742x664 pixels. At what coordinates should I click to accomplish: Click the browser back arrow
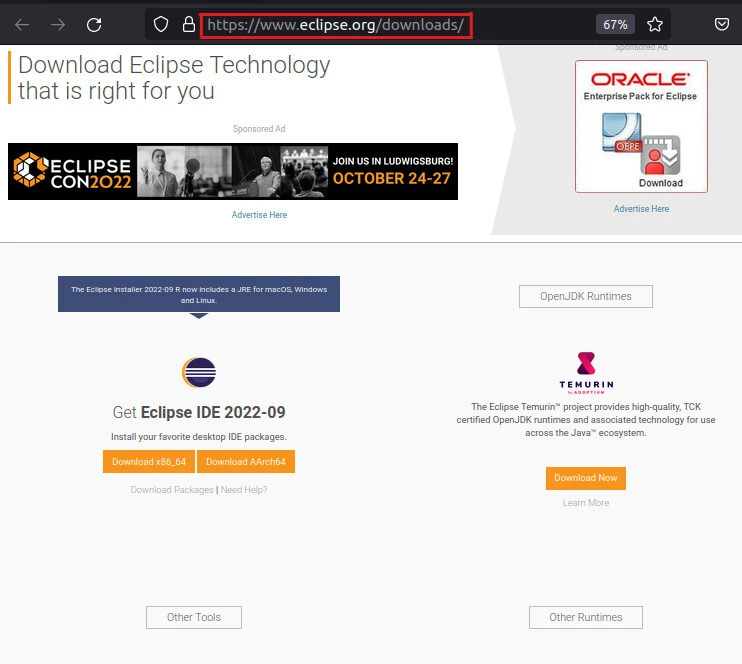tap(22, 24)
